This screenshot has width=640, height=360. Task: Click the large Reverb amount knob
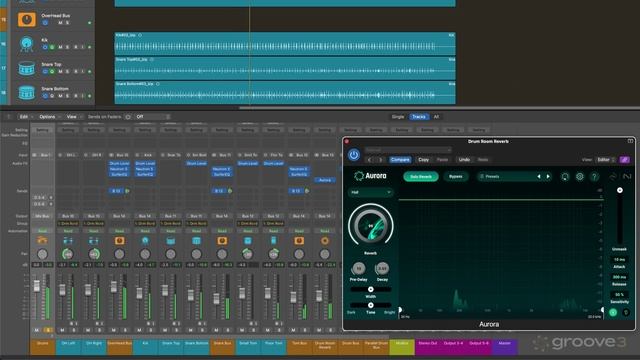coord(371,226)
